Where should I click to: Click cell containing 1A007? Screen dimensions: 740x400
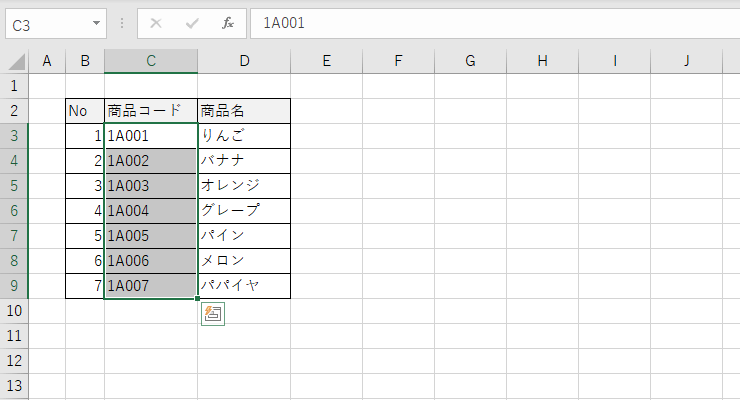(151, 286)
